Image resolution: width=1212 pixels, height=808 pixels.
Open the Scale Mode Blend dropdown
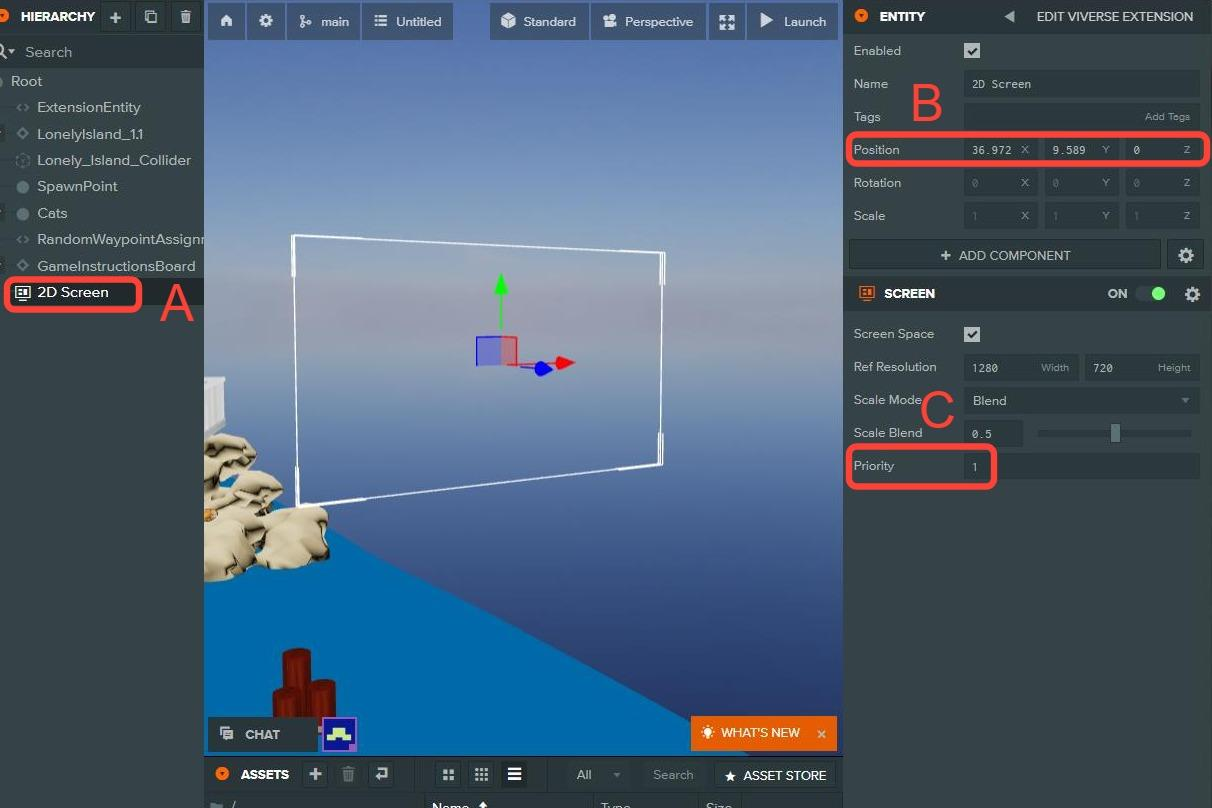(x=1081, y=400)
